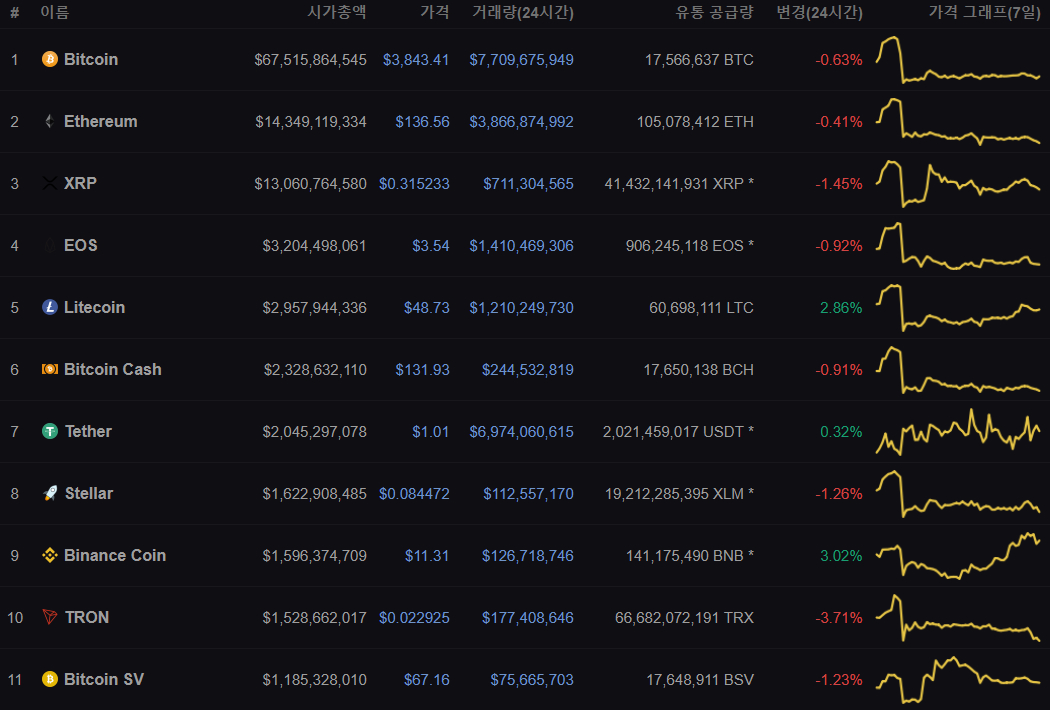Click the blue Litecoin logo icon
The height and width of the screenshot is (710, 1050).
pyautogui.click(x=50, y=307)
